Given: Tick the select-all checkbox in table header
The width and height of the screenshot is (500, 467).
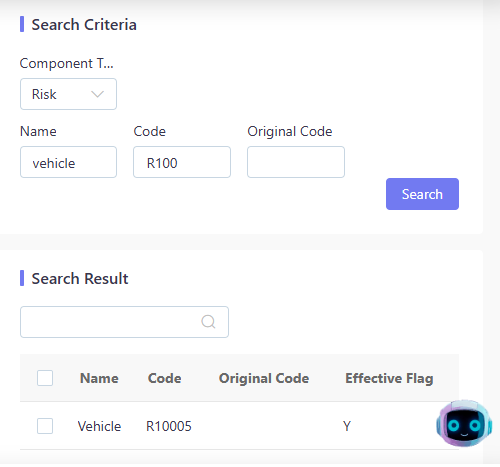Looking at the screenshot, I should [45, 378].
